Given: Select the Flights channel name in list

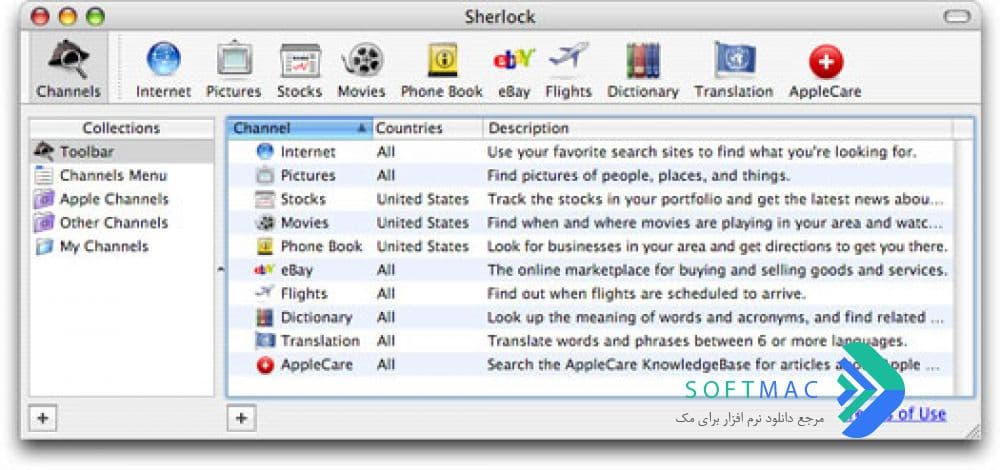Looking at the screenshot, I should [x=304, y=293].
